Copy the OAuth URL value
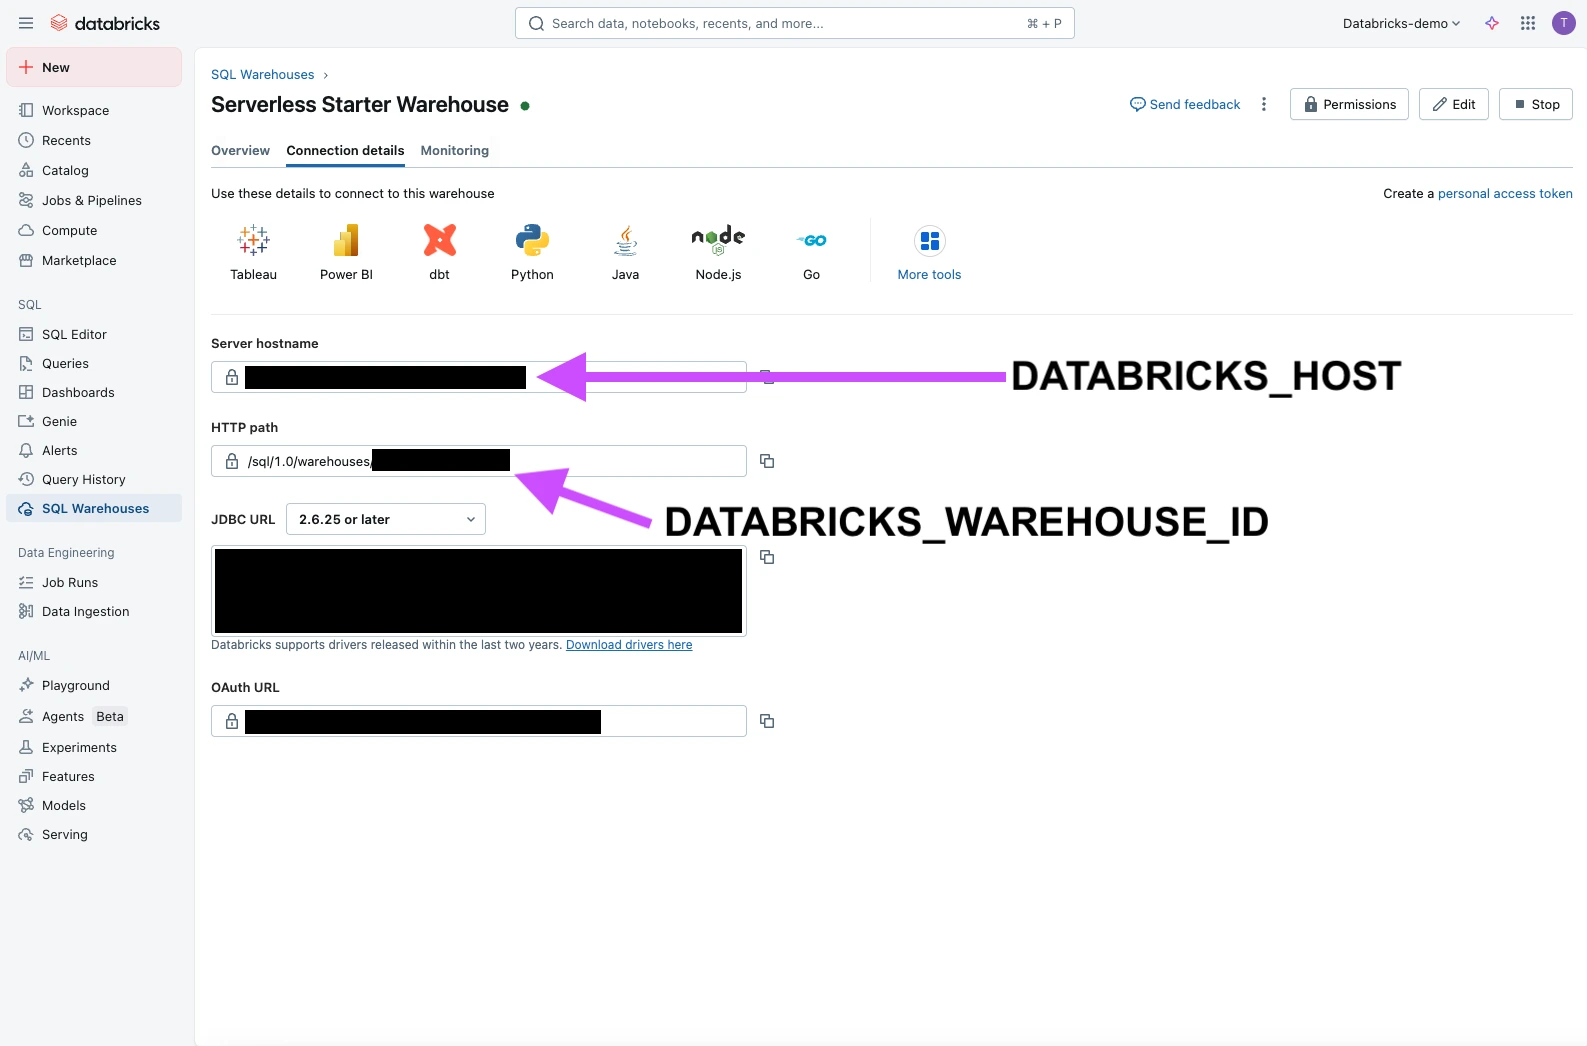The image size is (1587, 1046). coord(767,721)
